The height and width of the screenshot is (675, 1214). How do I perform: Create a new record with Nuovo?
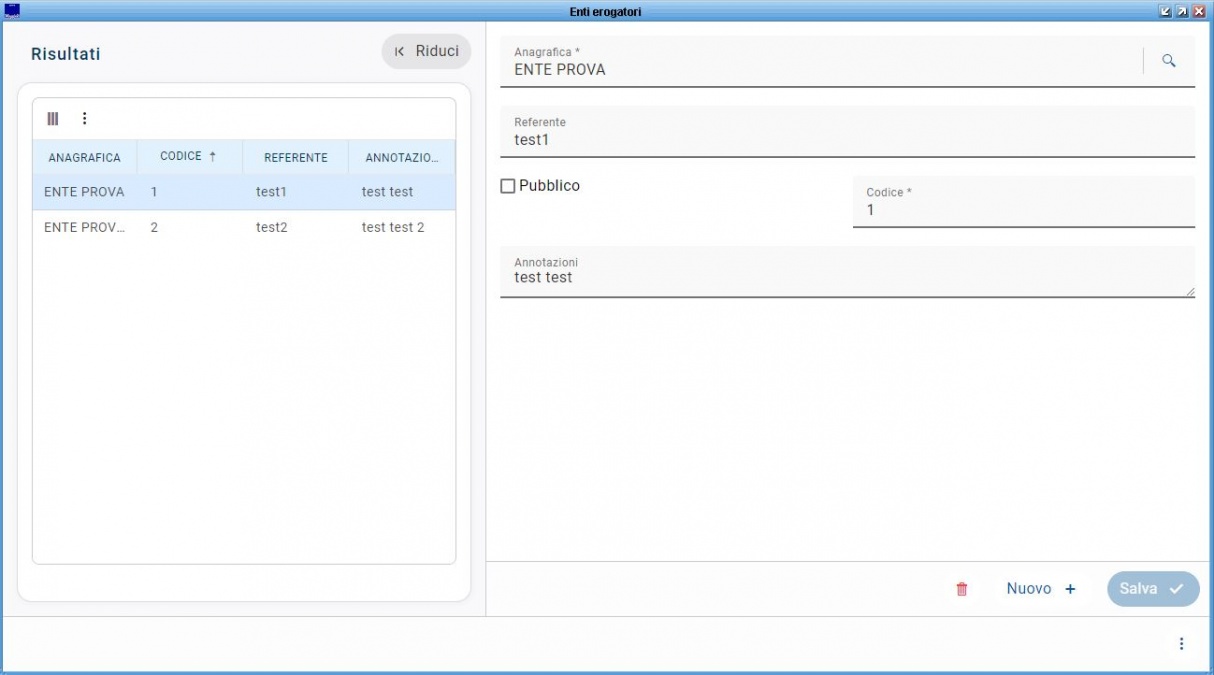pos(1040,589)
